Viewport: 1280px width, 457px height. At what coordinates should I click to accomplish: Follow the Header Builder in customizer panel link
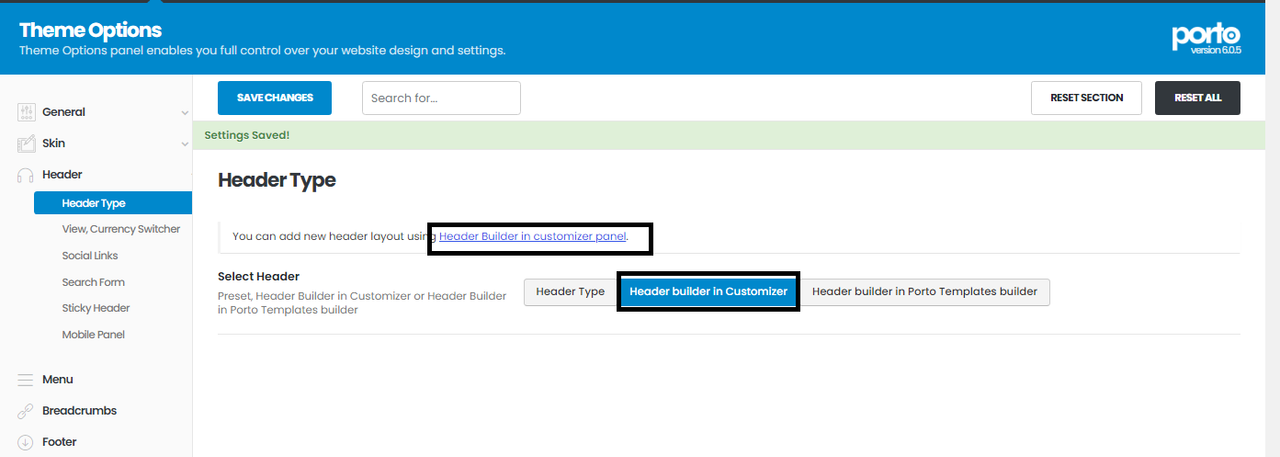click(533, 236)
